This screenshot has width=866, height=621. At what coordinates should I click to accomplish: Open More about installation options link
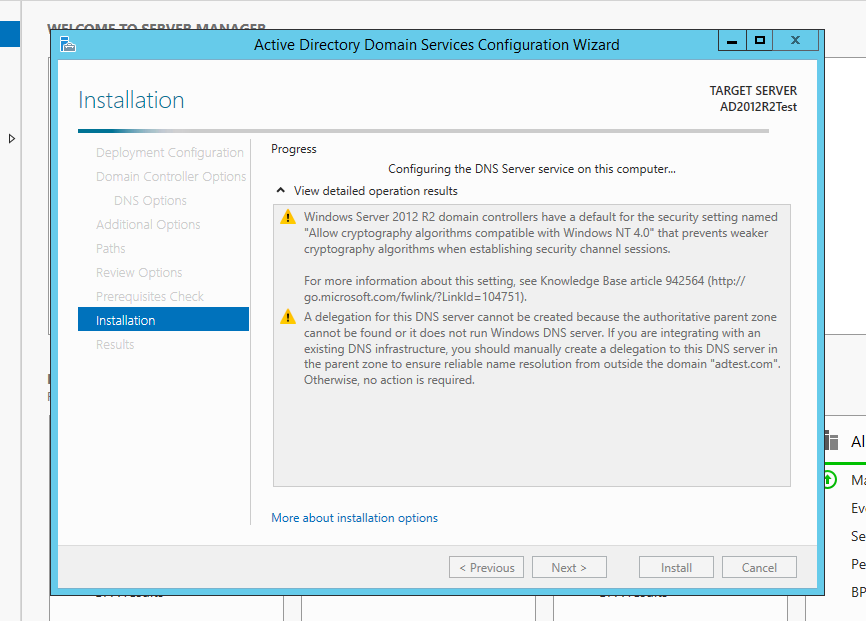[x=354, y=518]
